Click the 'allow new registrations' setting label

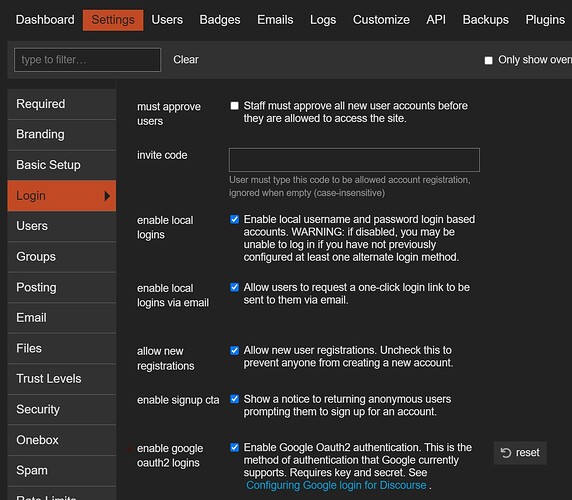point(166,358)
